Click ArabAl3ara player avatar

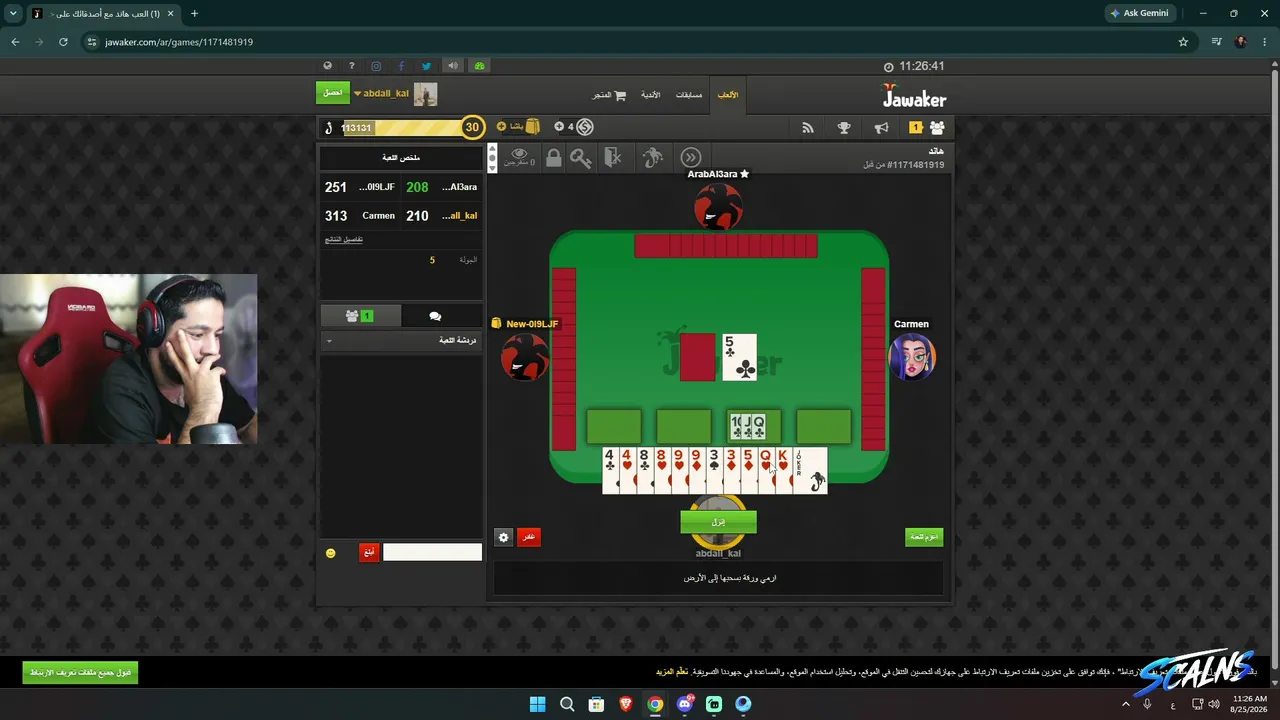click(718, 207)
